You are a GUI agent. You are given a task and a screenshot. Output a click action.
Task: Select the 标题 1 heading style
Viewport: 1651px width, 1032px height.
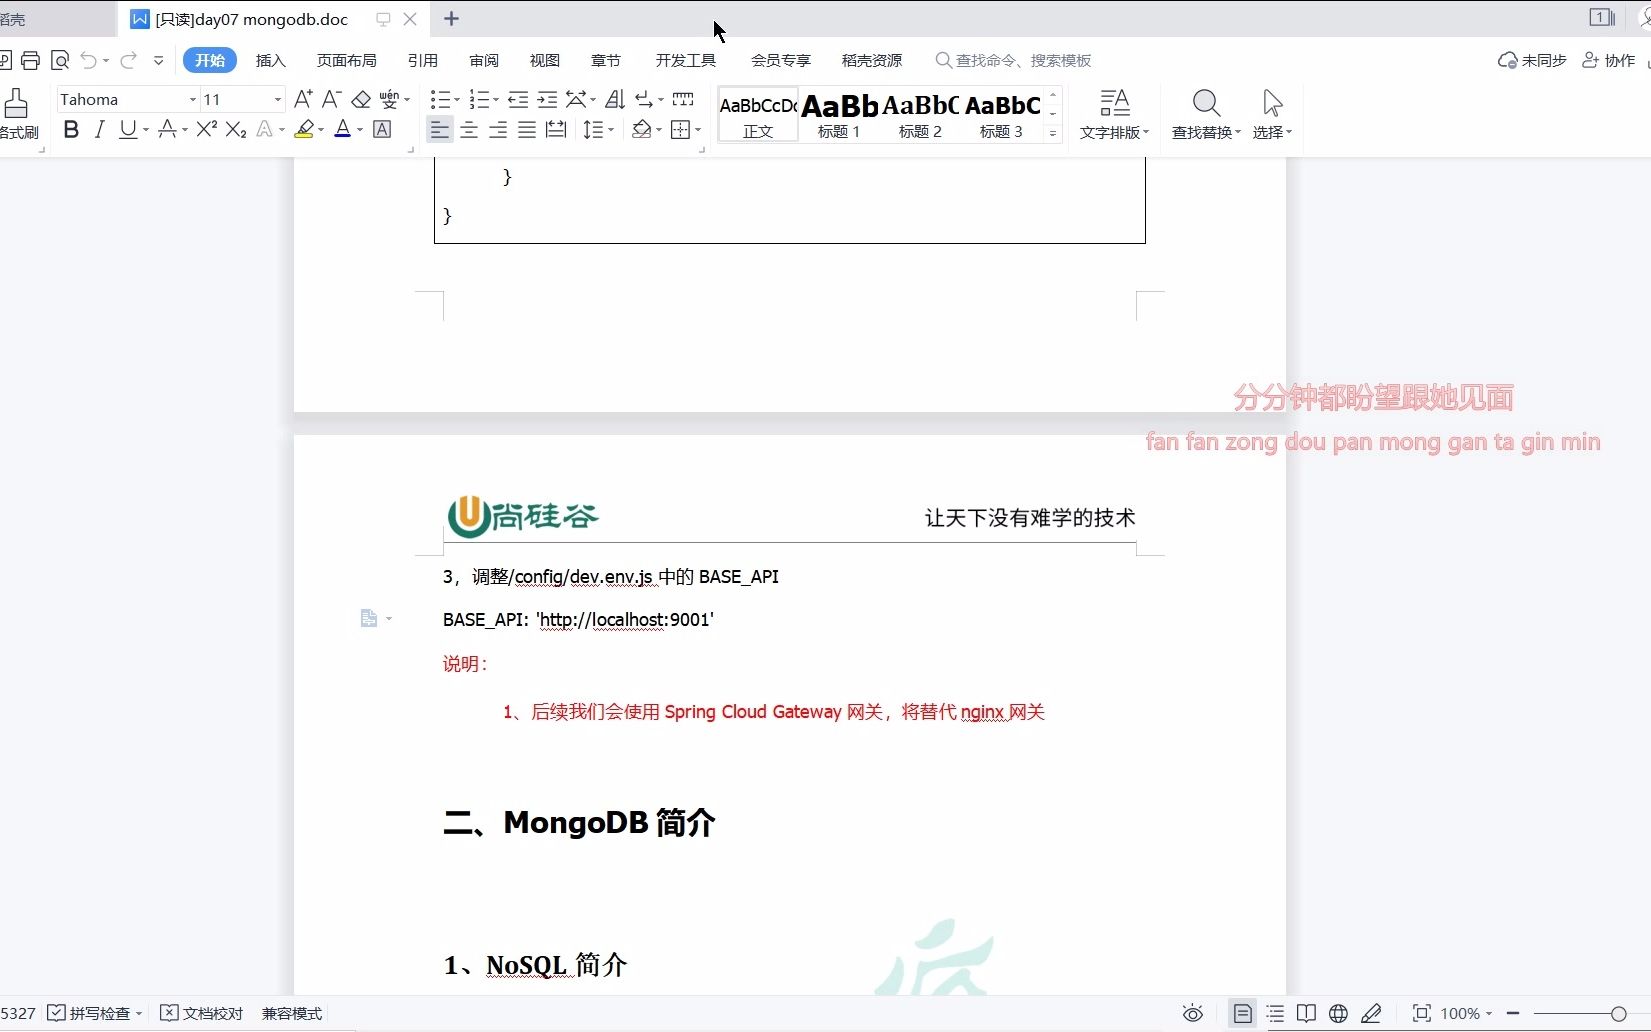tap(839, 114)
